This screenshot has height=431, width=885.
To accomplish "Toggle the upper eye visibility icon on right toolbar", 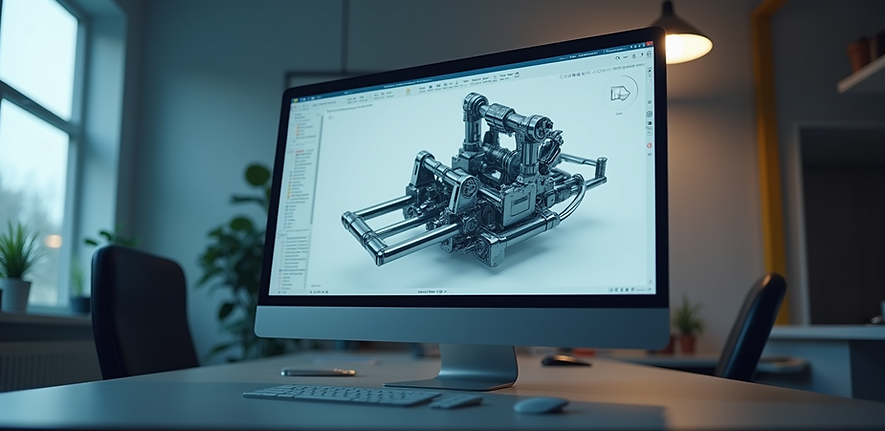I will [649, 102].
